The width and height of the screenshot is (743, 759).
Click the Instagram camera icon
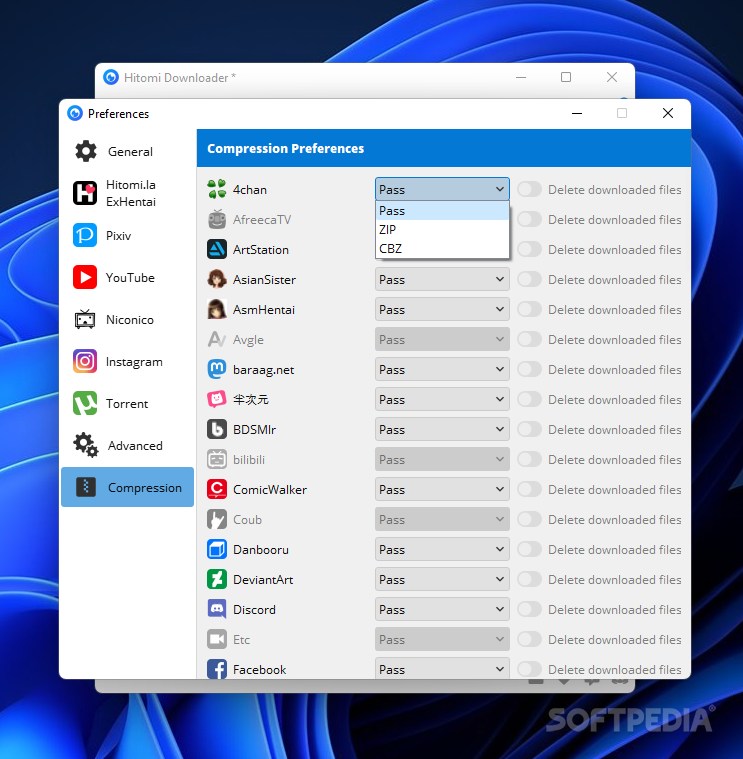[x=85, y=361]
